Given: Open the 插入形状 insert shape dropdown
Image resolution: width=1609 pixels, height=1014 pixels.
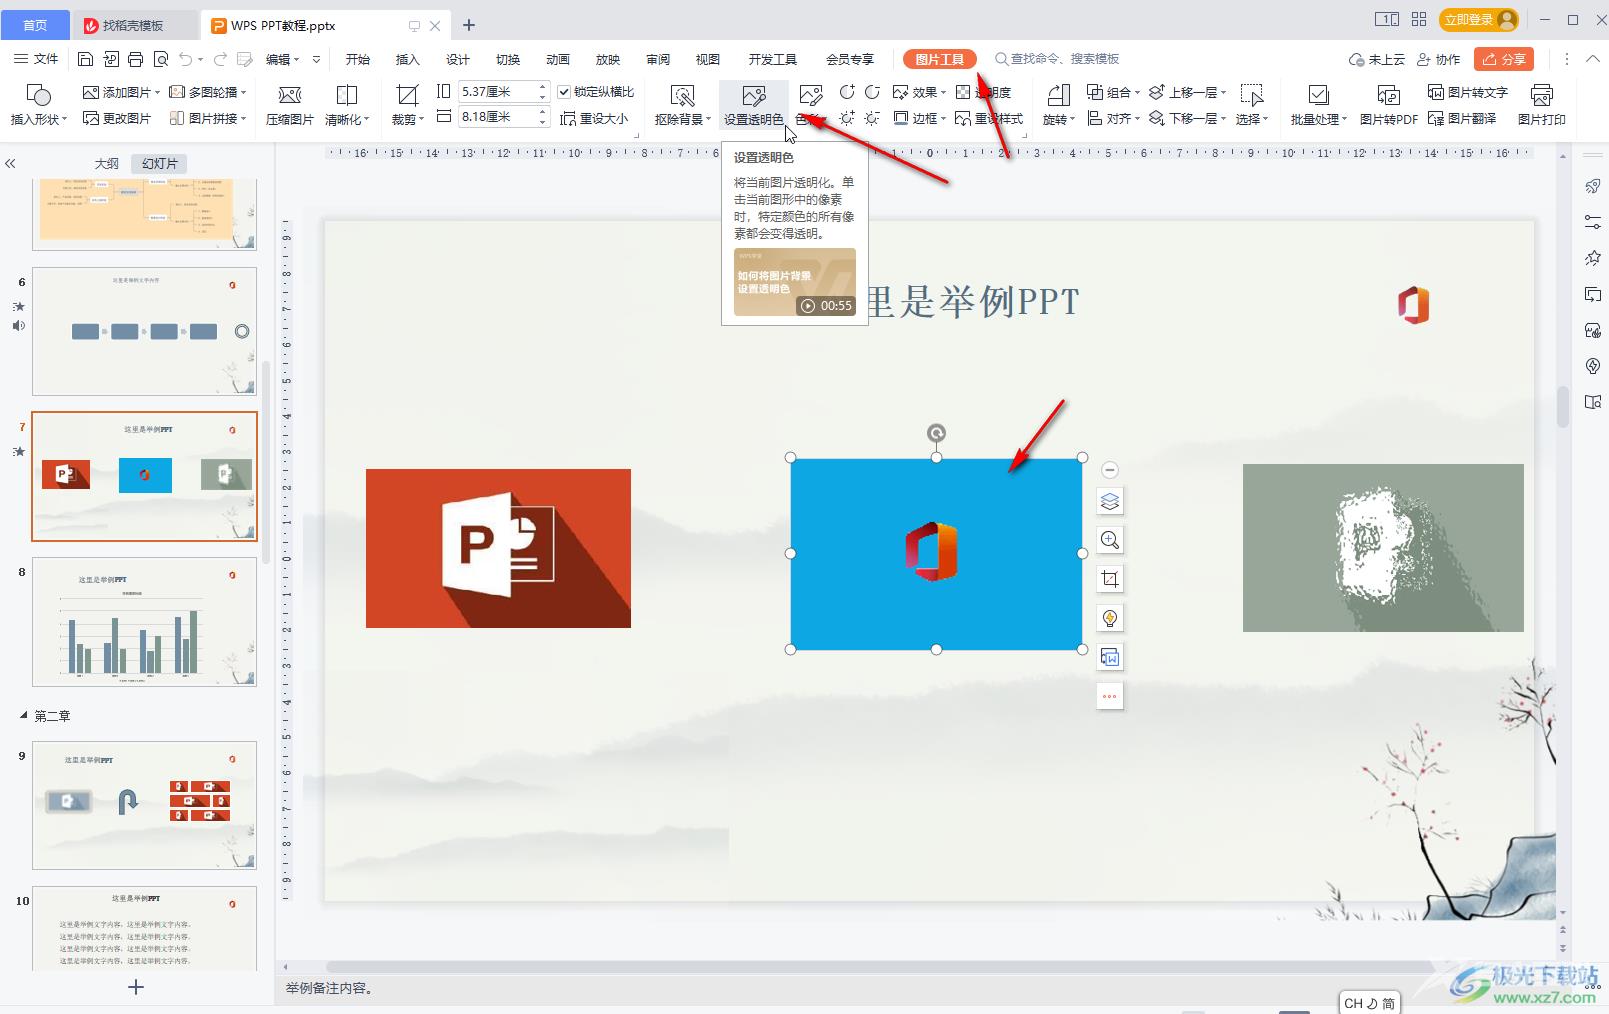Looking at the screenshot, I should 38,105.
